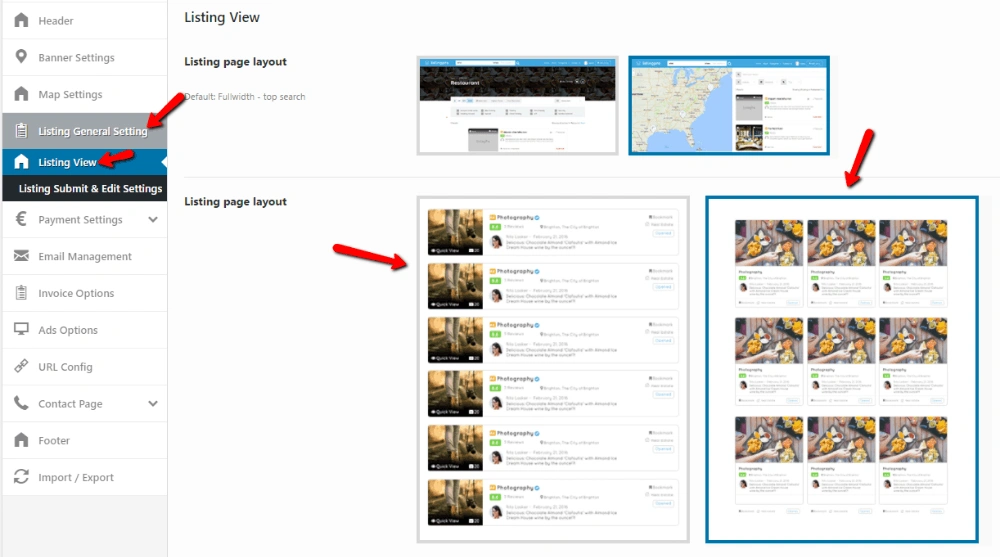The width and height of the screenshot is (1000, 557).
Task: Click the Header home icon
Action: 21,21
